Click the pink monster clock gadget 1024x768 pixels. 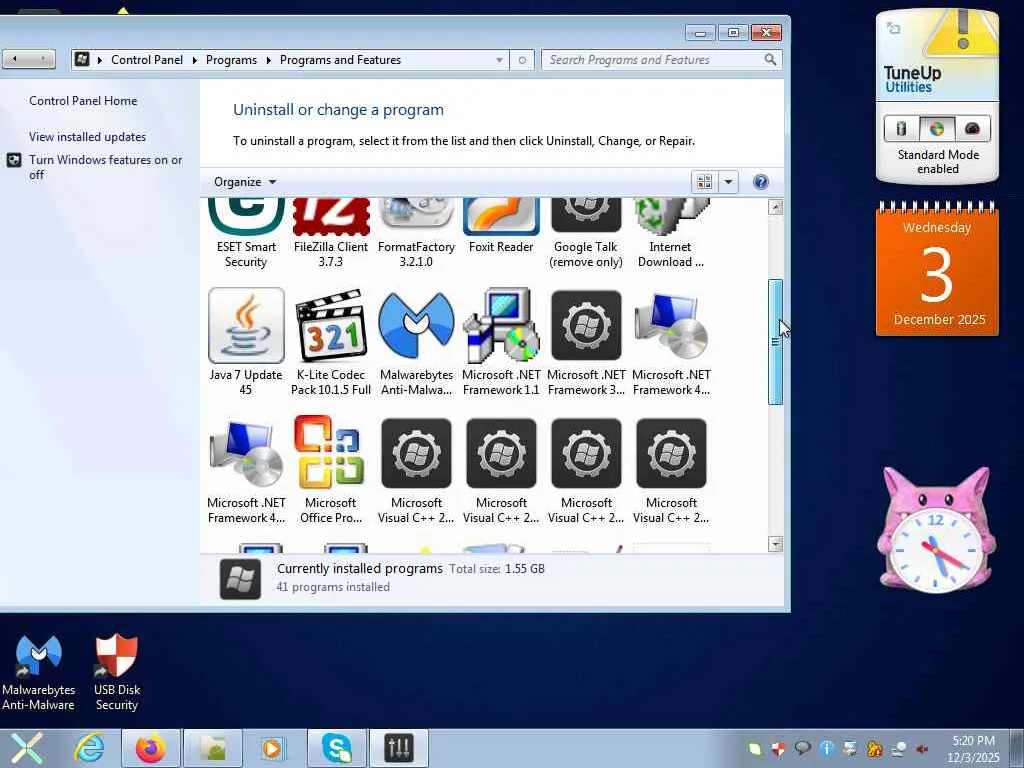click(x=936, y=530)
